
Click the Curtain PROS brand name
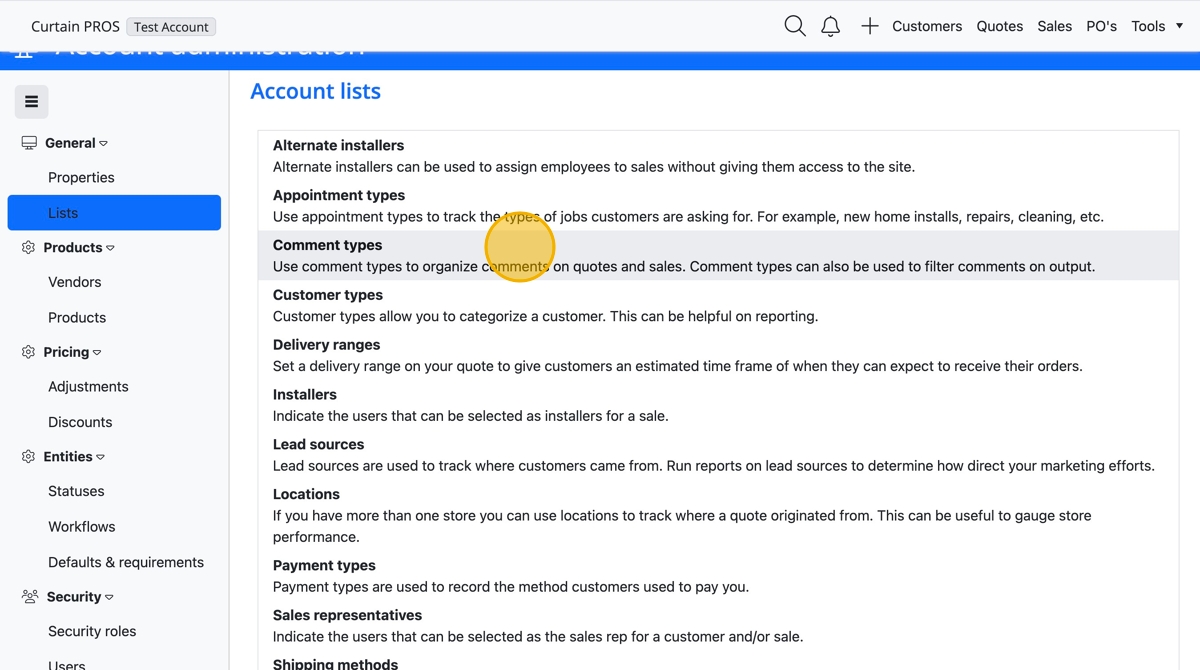tap(75, 26)
